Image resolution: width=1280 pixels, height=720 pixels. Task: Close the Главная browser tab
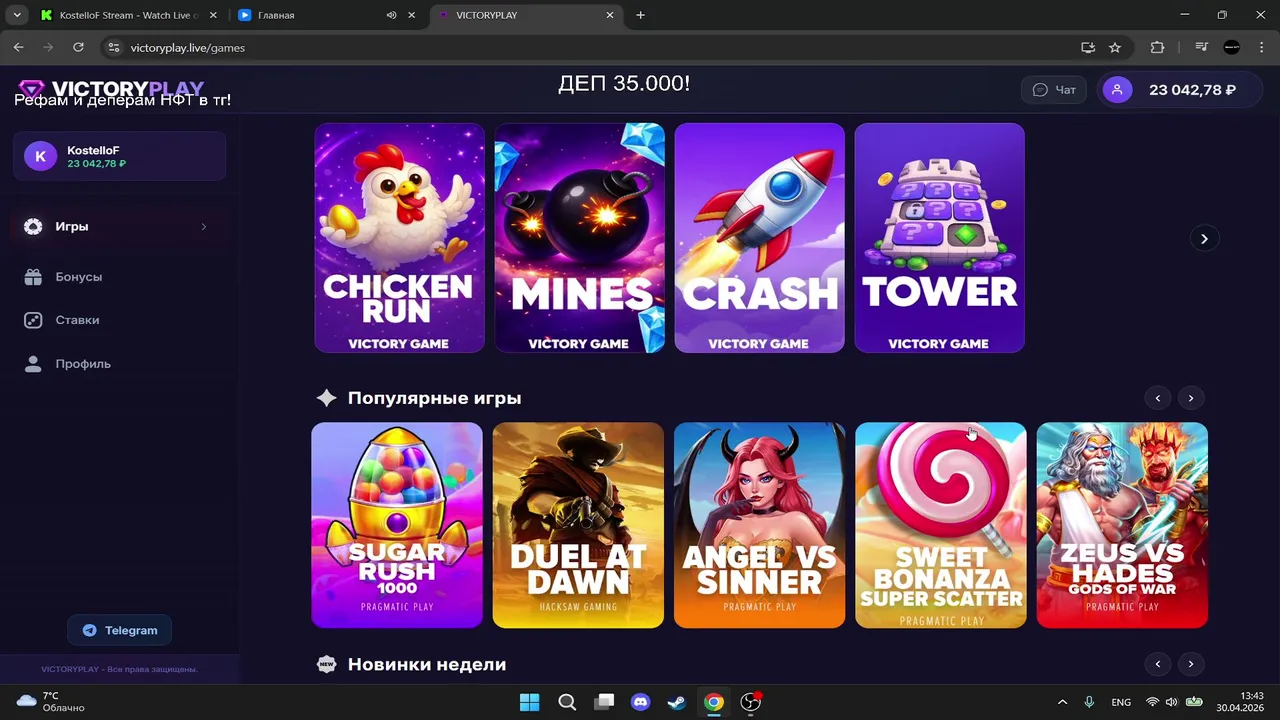411,15
